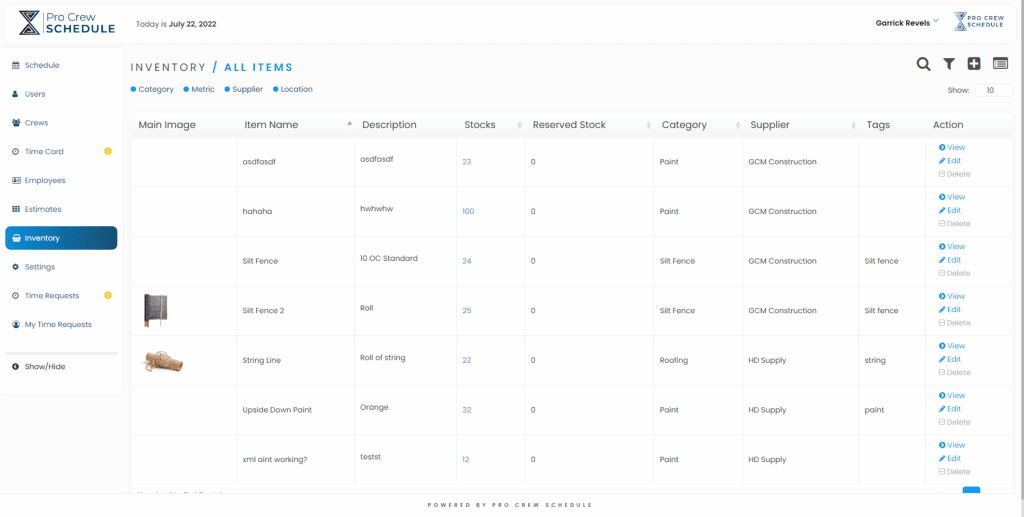
Task: Click the Show entries count field
Action: [x=994, y=90]
